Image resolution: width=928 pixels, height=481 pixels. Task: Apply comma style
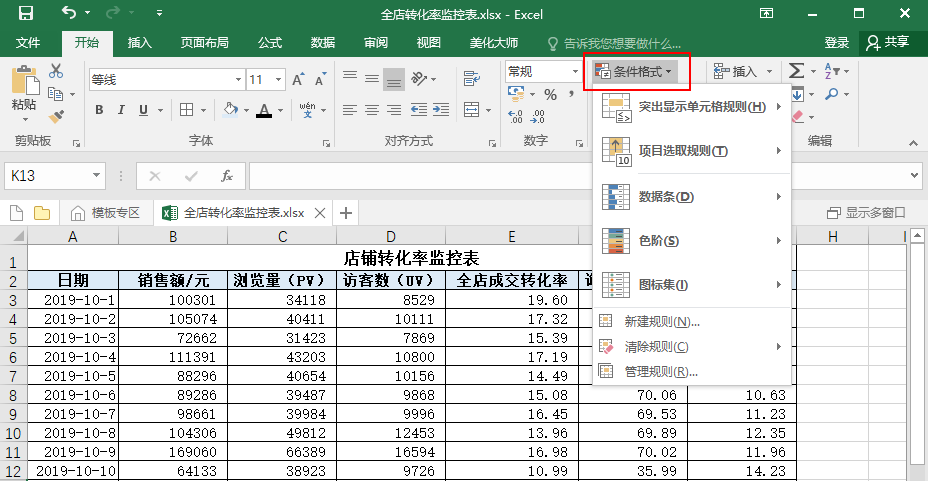[571, 94]
